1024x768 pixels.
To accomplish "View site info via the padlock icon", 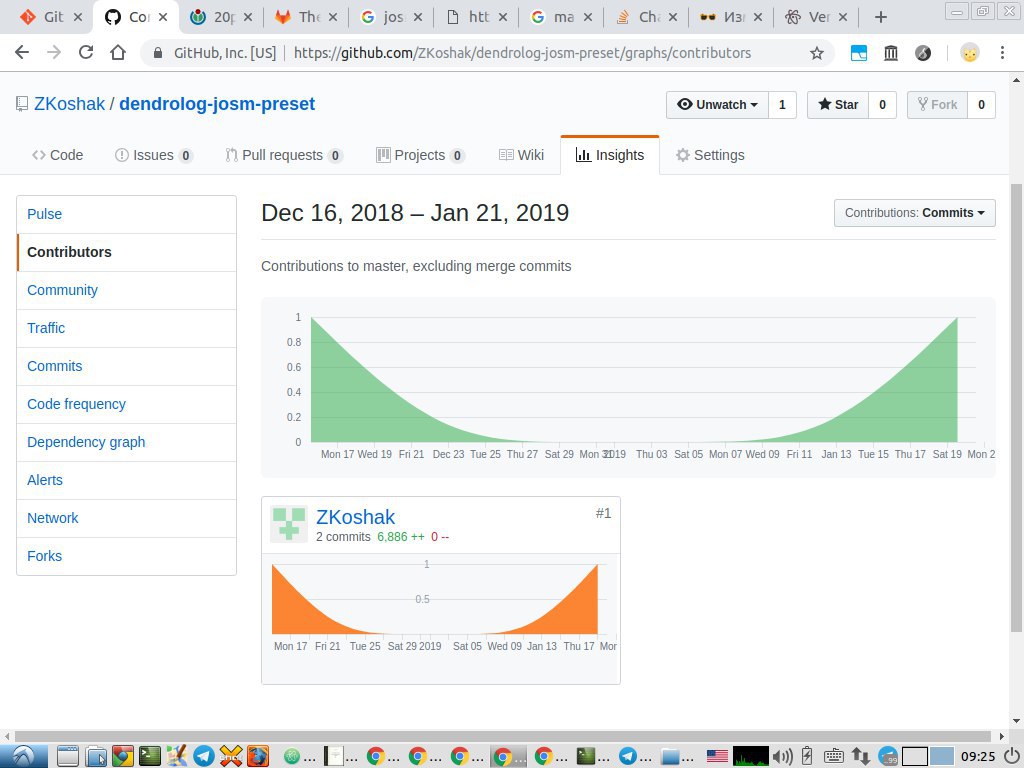I will pos(157,54).
